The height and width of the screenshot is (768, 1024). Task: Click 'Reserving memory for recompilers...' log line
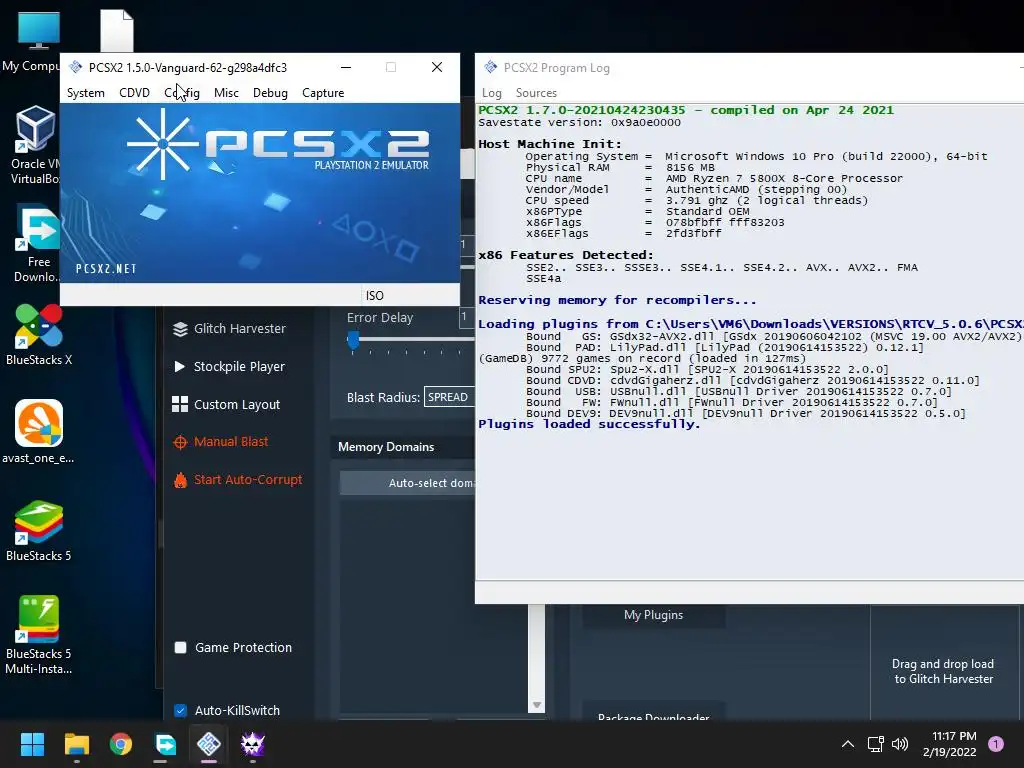click(x=617, y=300)
